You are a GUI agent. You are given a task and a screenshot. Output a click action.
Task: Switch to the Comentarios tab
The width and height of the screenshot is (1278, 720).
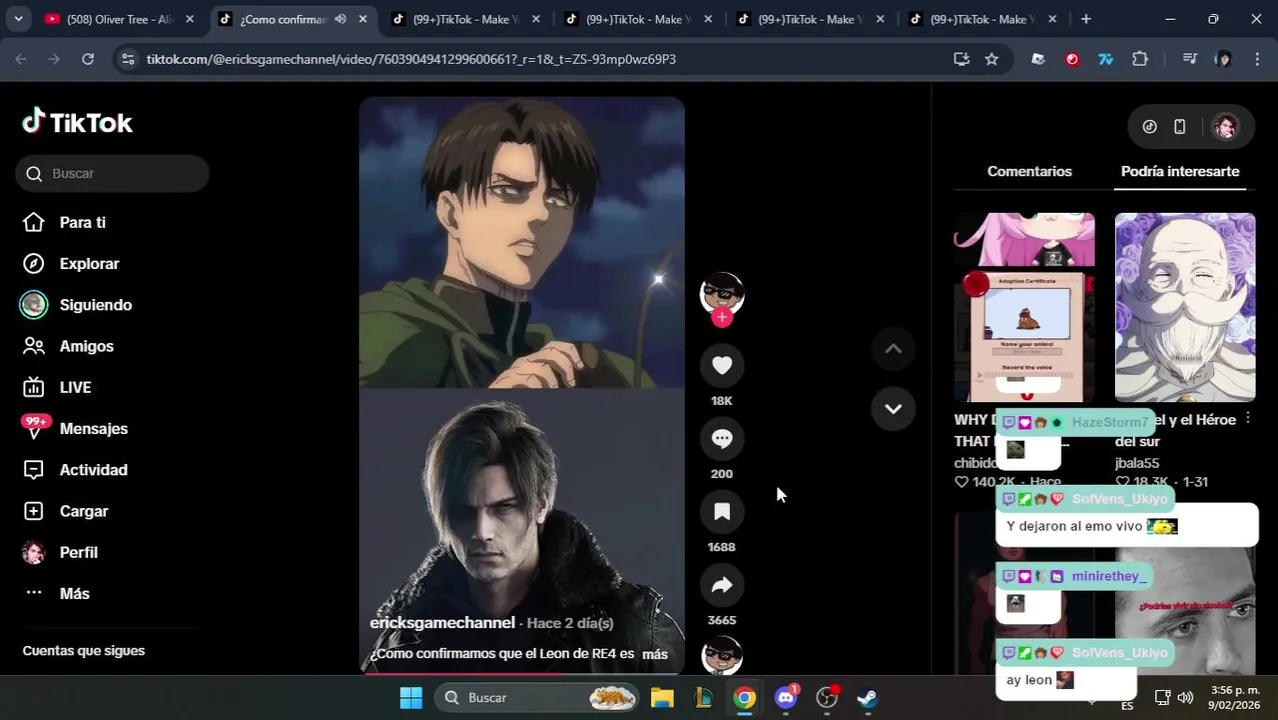pyautogui.click(x=1029, y=172)
